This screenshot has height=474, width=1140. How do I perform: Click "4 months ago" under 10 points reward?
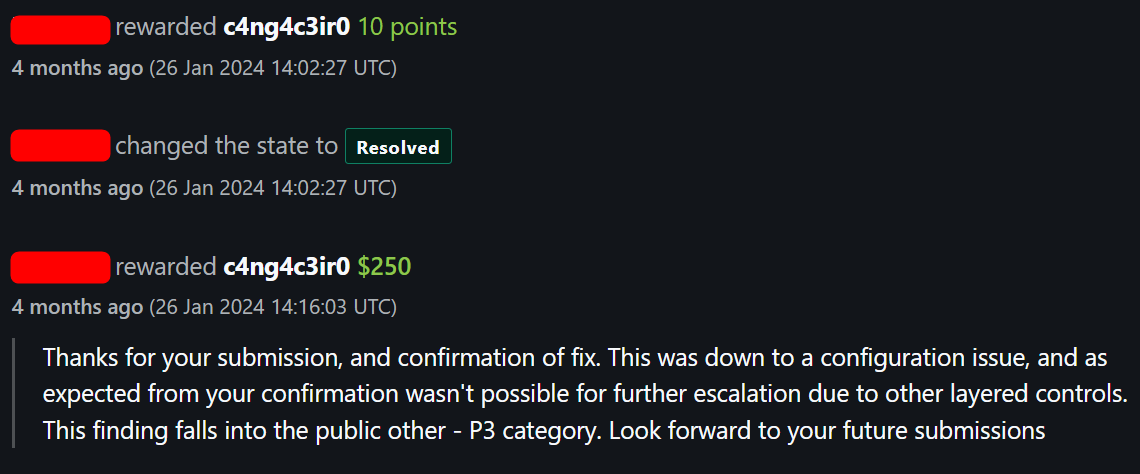77,68
